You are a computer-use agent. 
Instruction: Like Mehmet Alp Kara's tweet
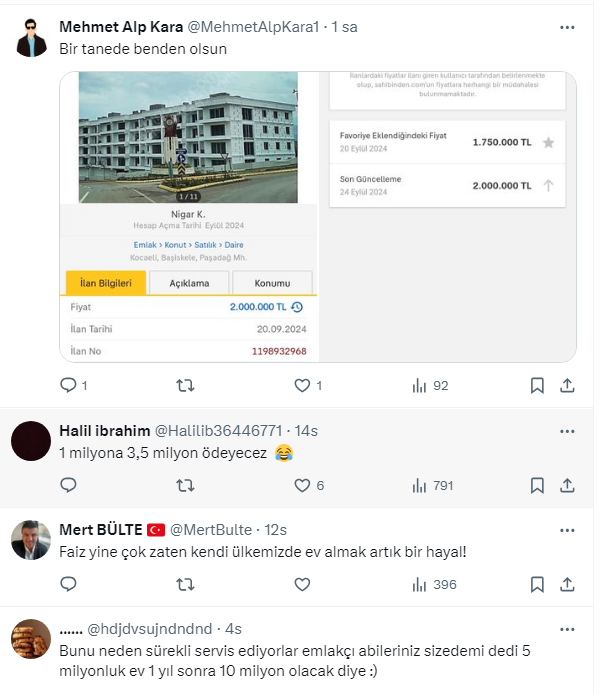[x=303, y=385]
